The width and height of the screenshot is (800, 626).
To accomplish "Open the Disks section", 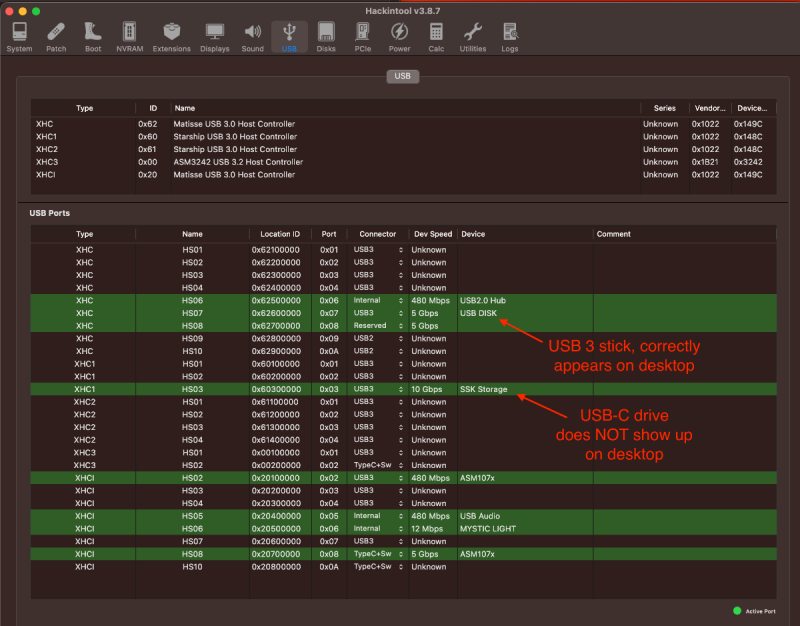I will [x=326, y=35].
